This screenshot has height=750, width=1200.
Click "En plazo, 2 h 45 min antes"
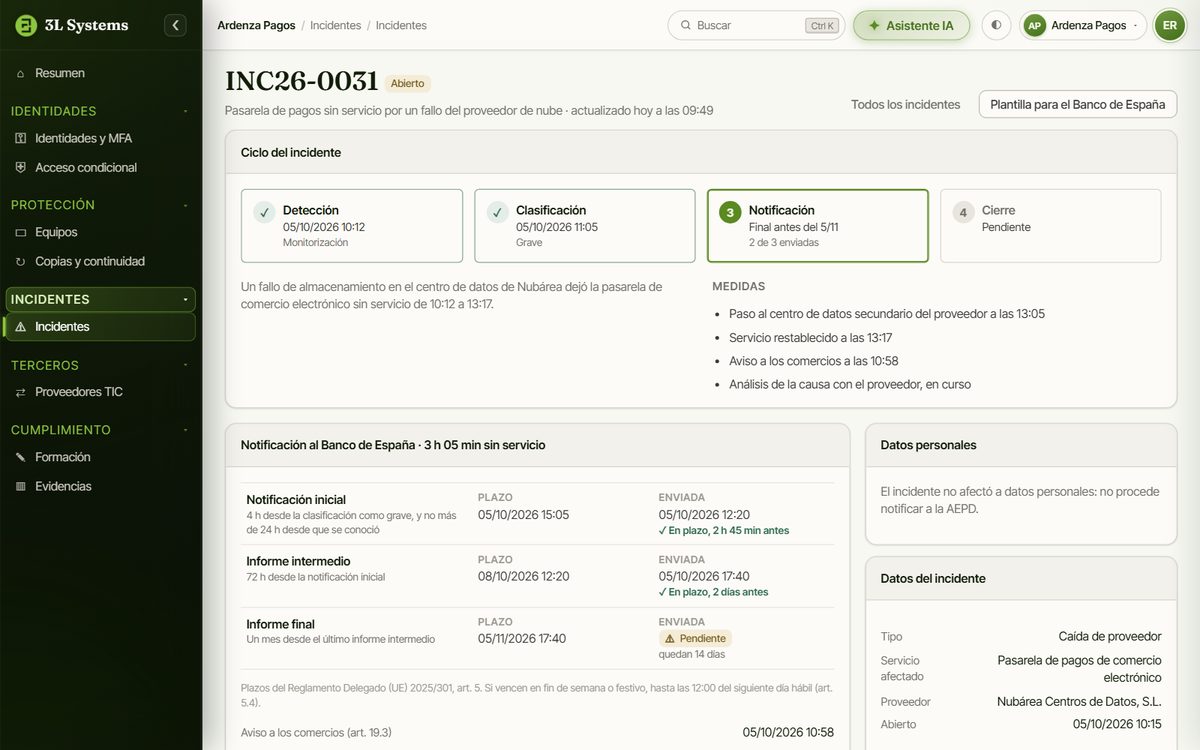pos(724,531)
